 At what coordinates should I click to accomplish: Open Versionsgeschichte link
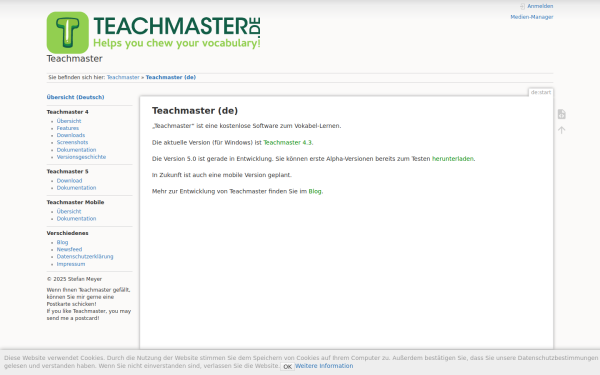(81, 157)
